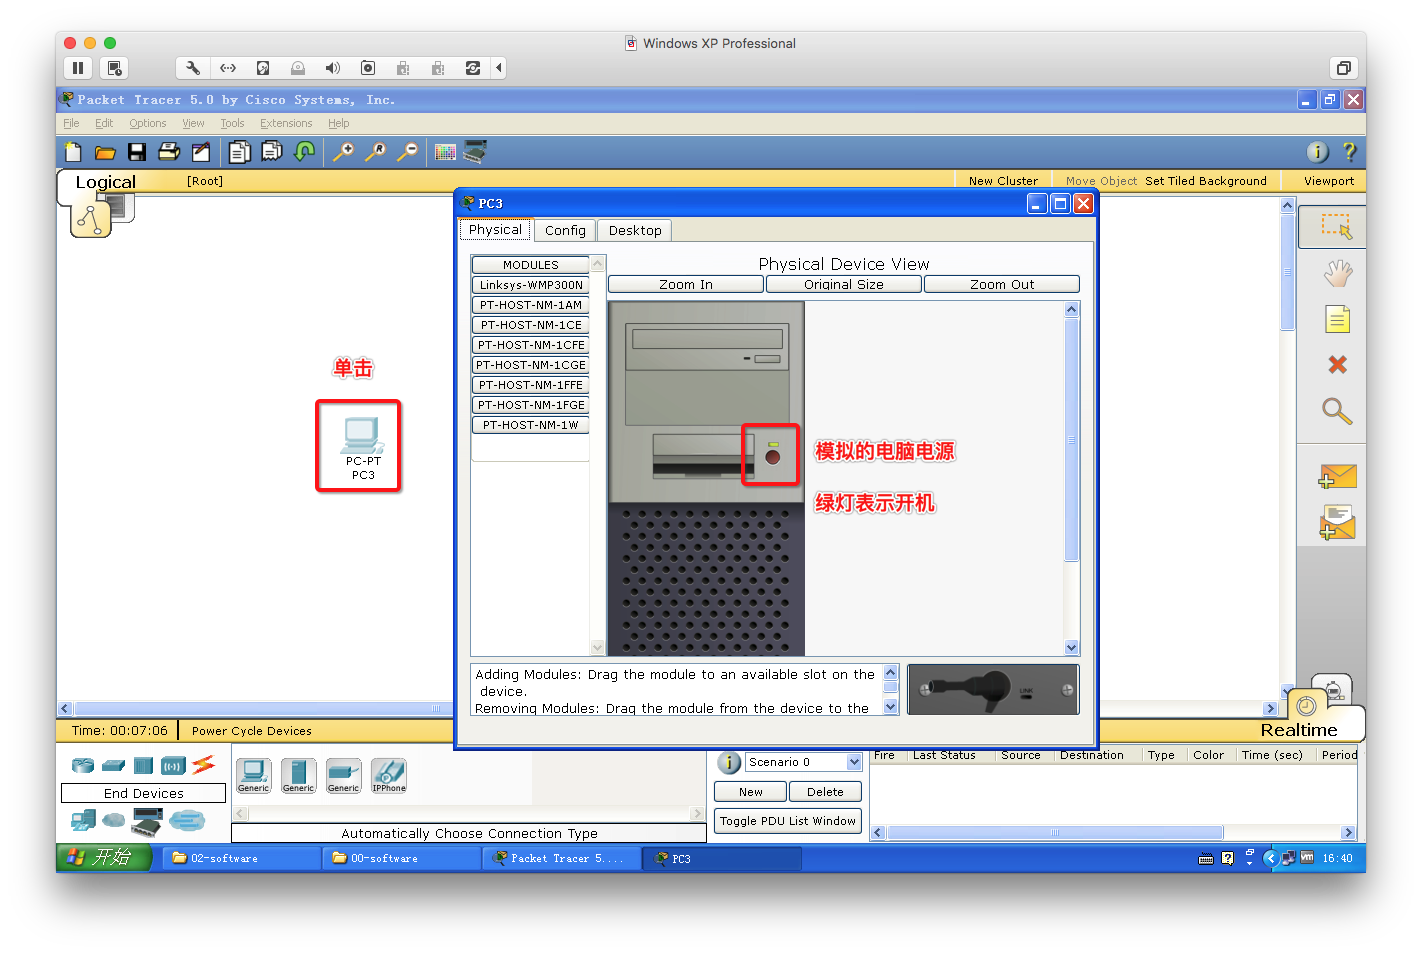Image resolution: width=1422 pixels, height=953 pixels.
Task: Zoom in with the plus magnifier toolbar icon
Action: [343, 152]
